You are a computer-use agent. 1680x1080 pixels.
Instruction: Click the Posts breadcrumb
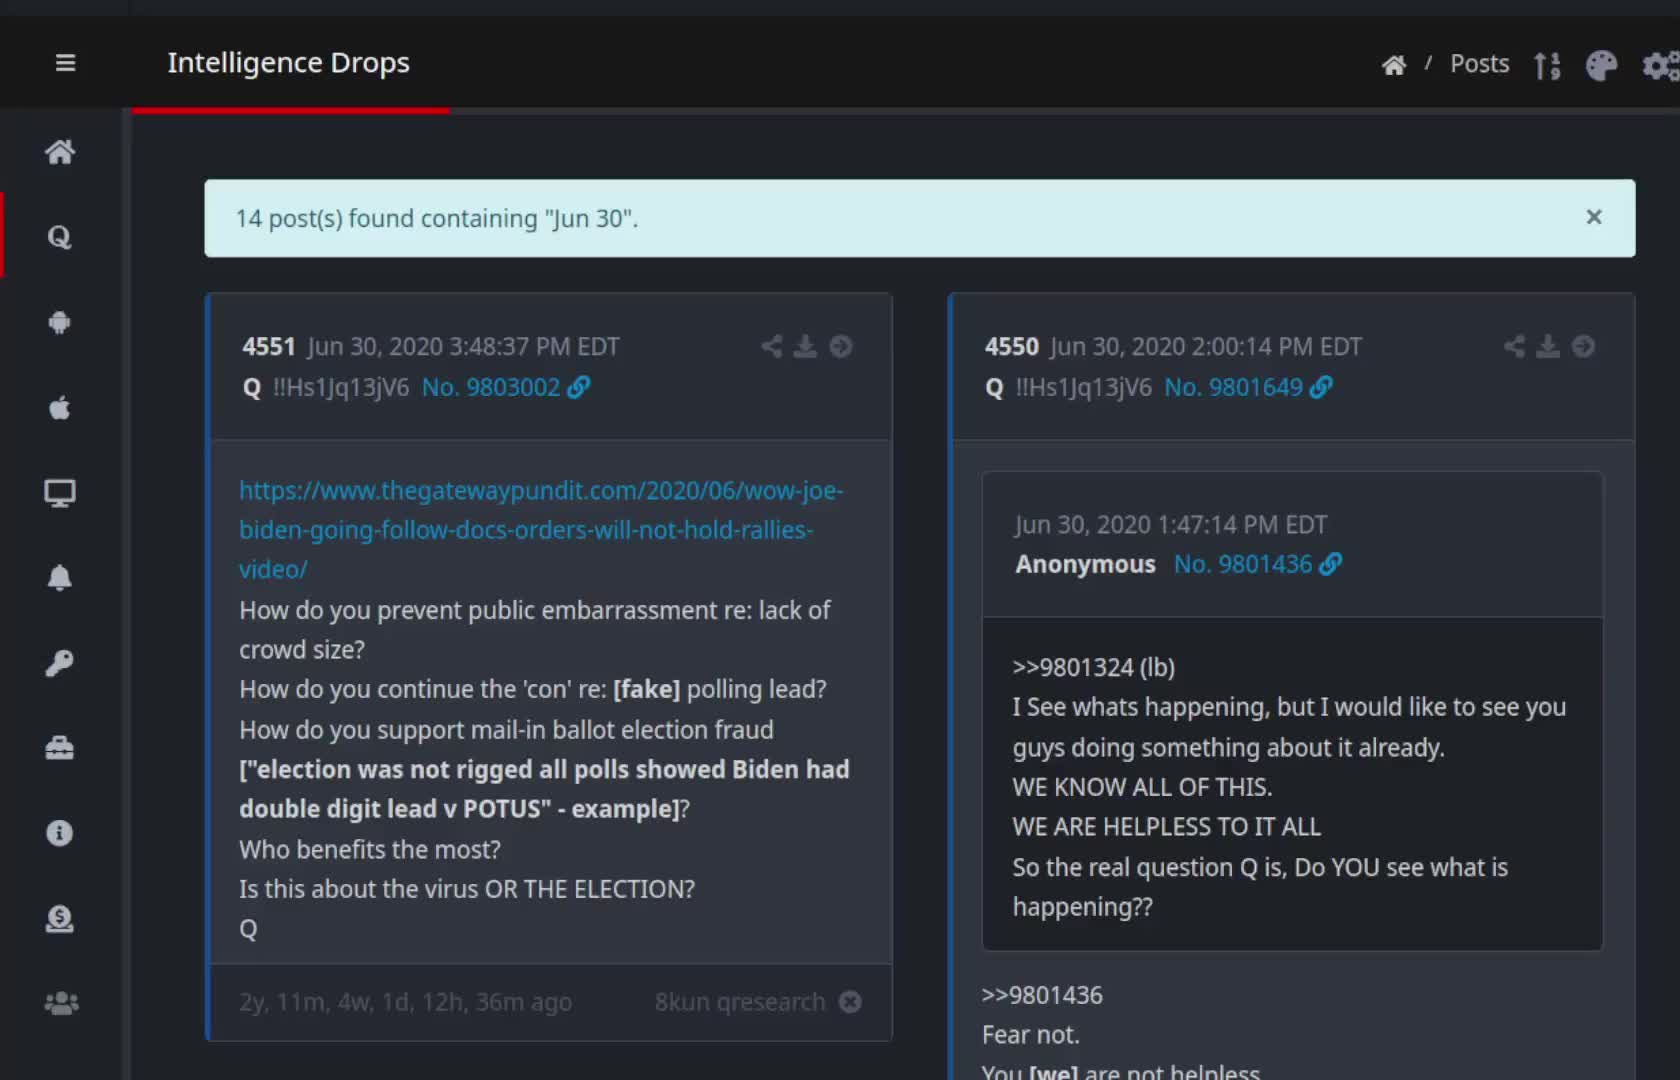1479,64
